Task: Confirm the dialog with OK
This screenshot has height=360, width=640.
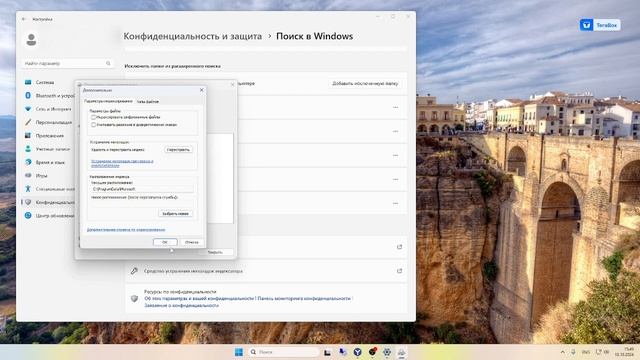Action: click(x=165, y=242)
